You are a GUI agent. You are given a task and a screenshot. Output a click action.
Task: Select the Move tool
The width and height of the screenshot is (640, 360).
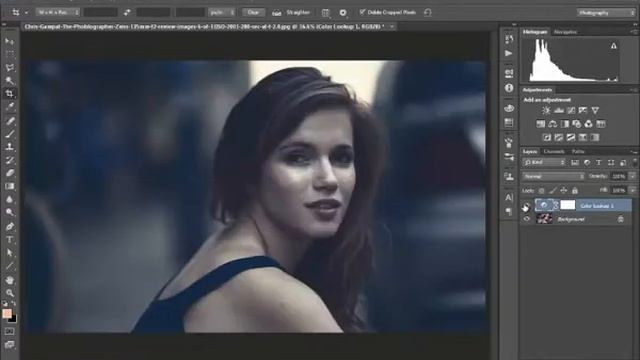tap(9, 41)
